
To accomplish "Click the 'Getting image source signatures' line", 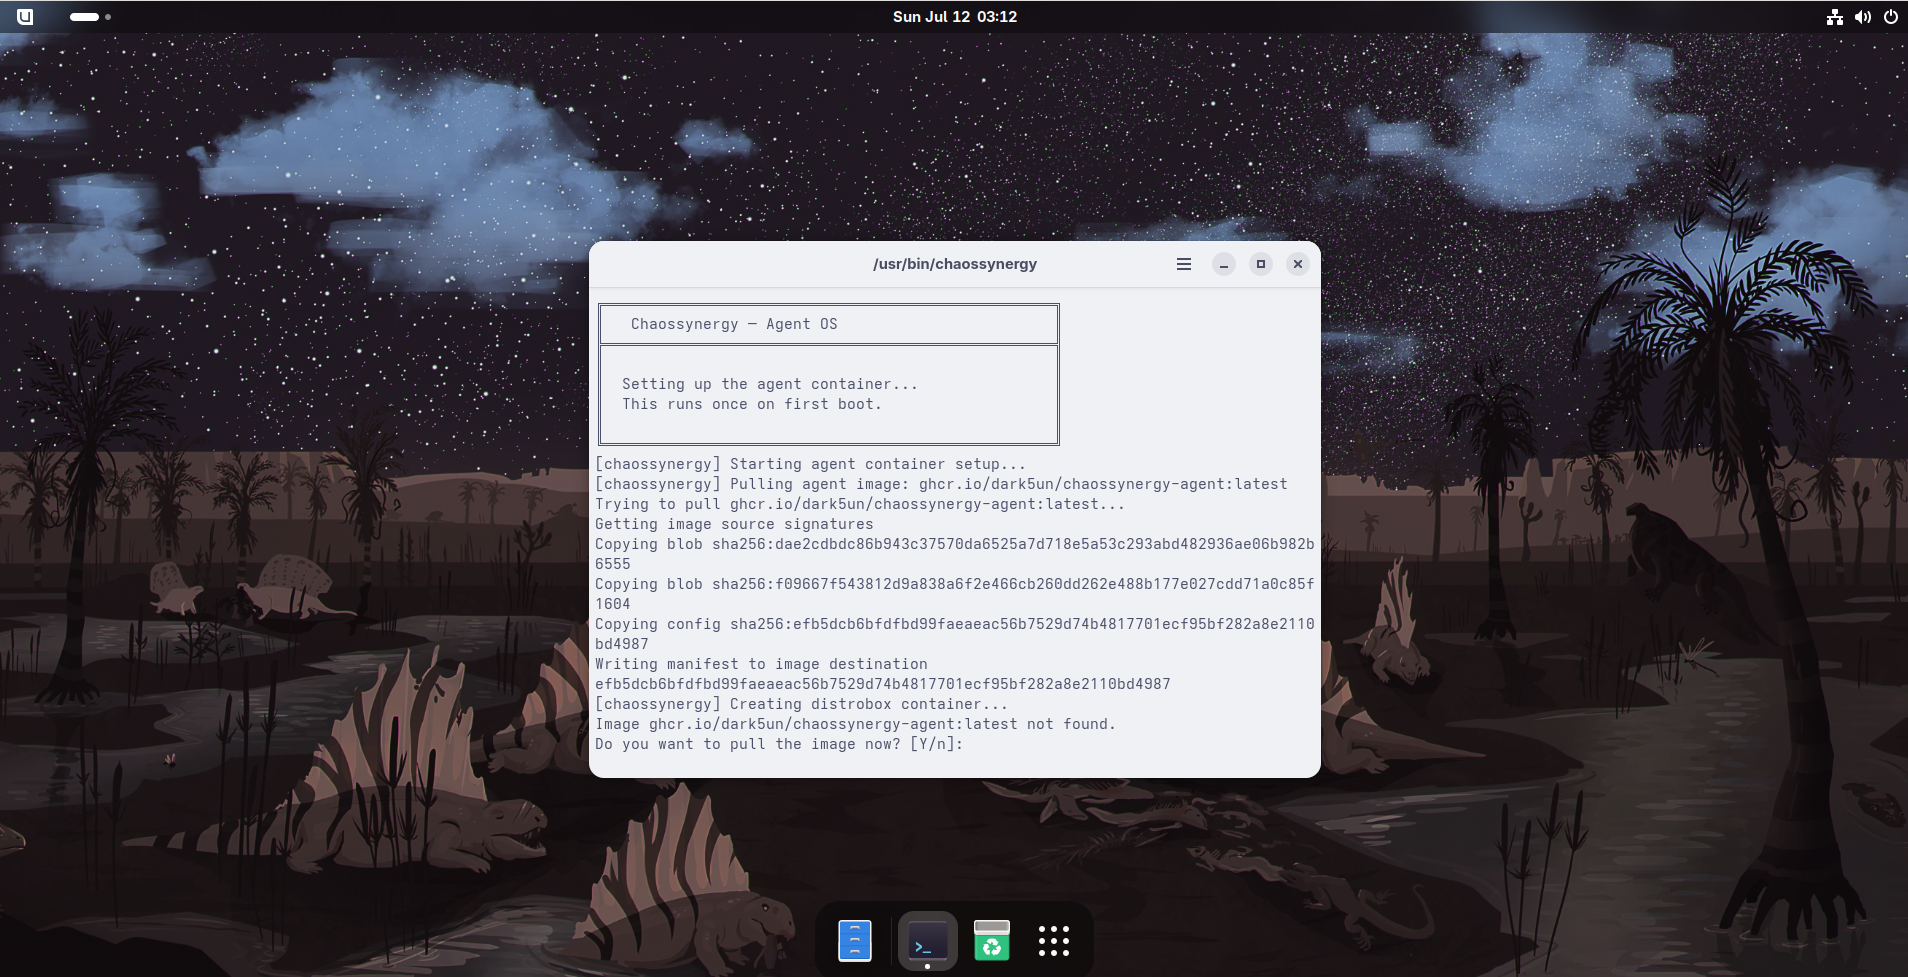I will click(734, 524).
